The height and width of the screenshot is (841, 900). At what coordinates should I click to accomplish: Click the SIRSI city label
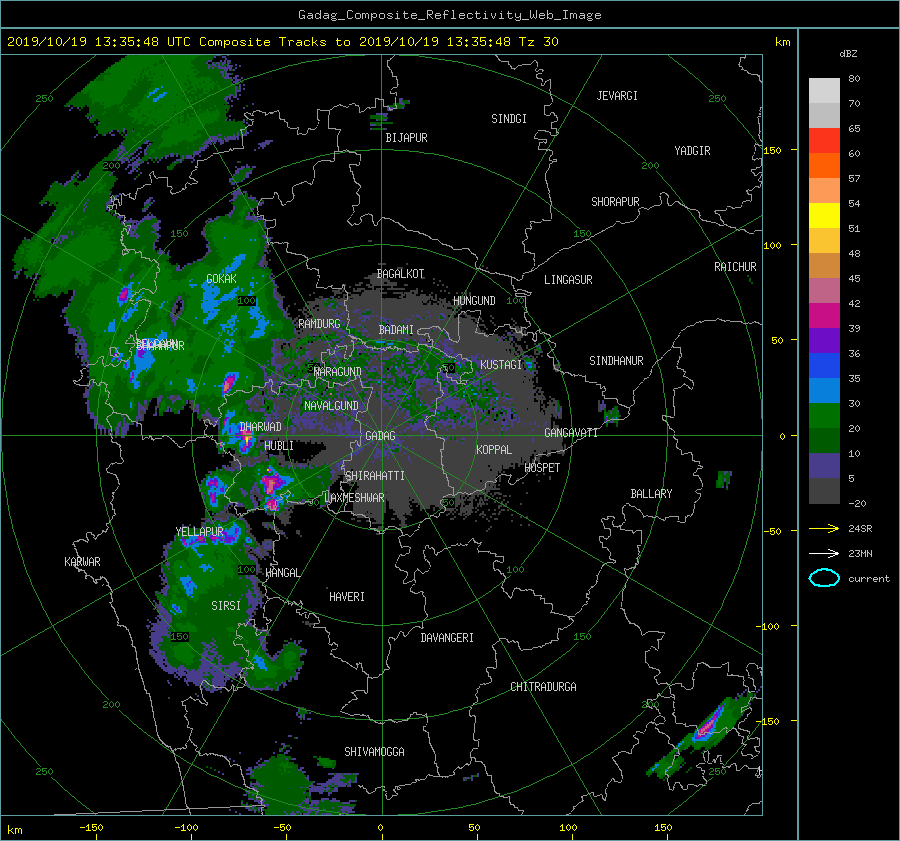(x=226, y=606)
